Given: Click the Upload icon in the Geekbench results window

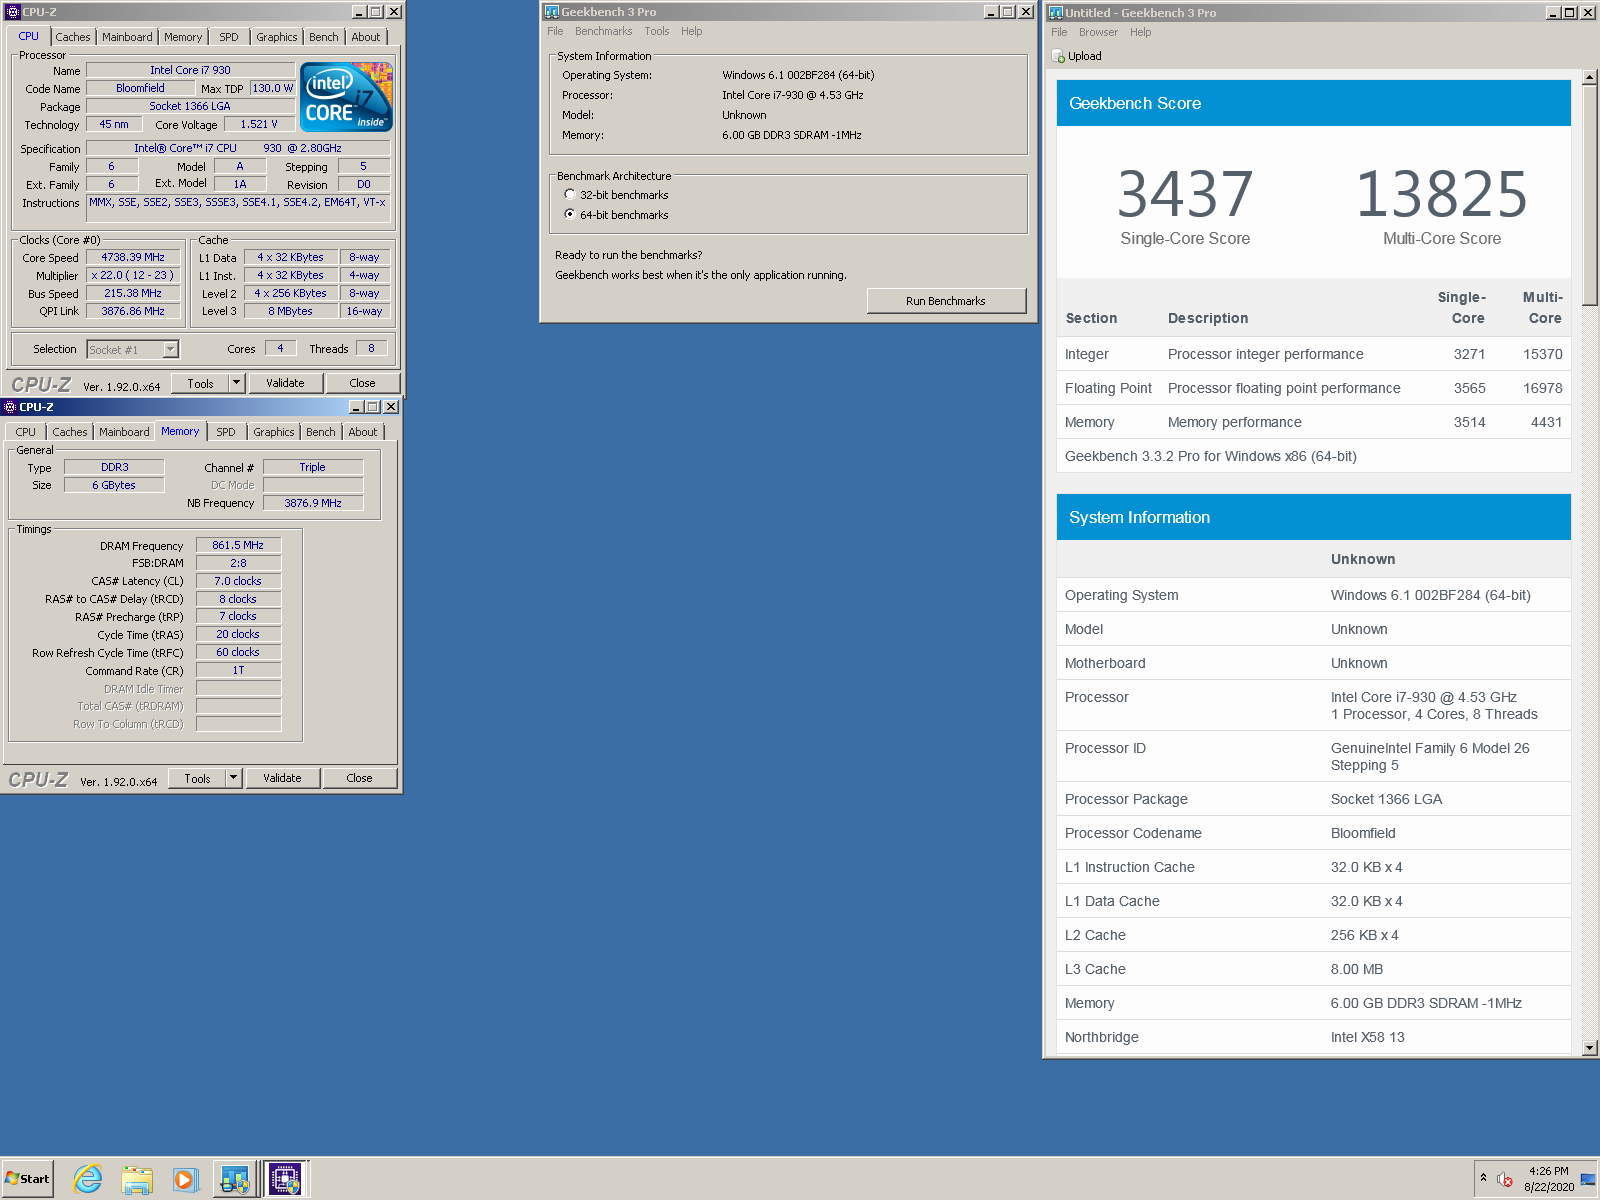Looking at the screenshot, I should (x=1058, y=57).
